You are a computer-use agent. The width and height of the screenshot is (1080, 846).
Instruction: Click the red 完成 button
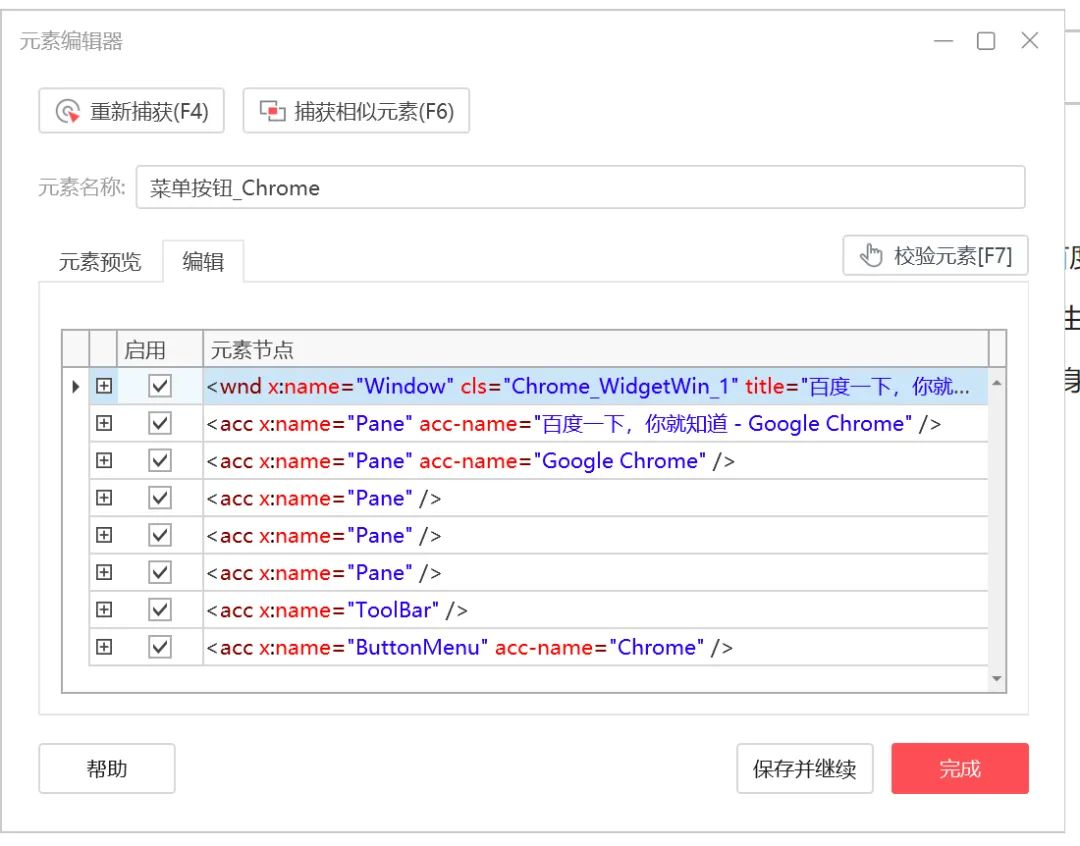coord(959,769)
